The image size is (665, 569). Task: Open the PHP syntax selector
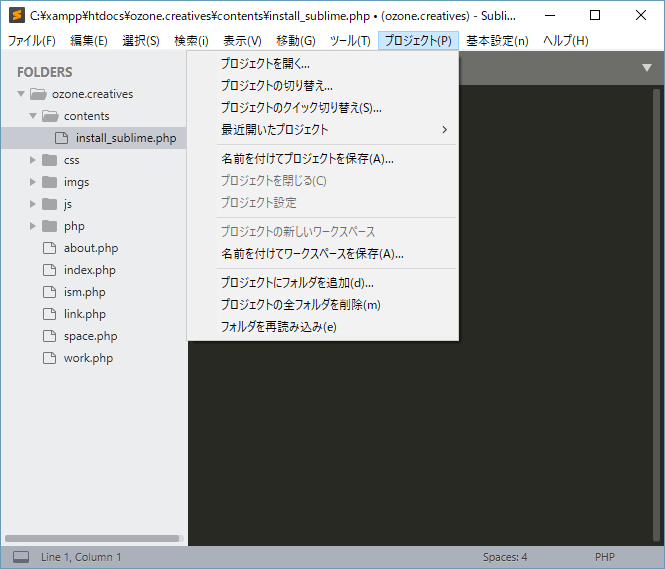click(604, 557)
